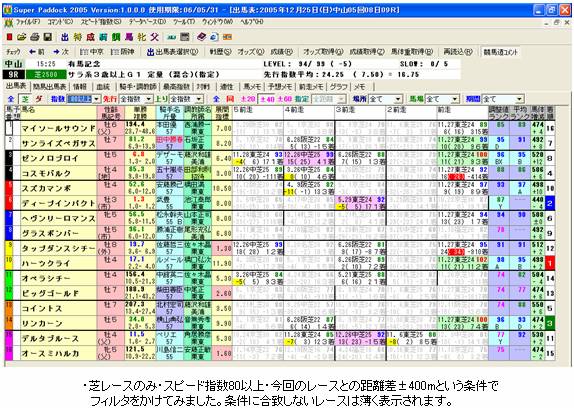Save using the floppy disk icon
The height and width of the screenshot is (408, 574).
point(47,37)
